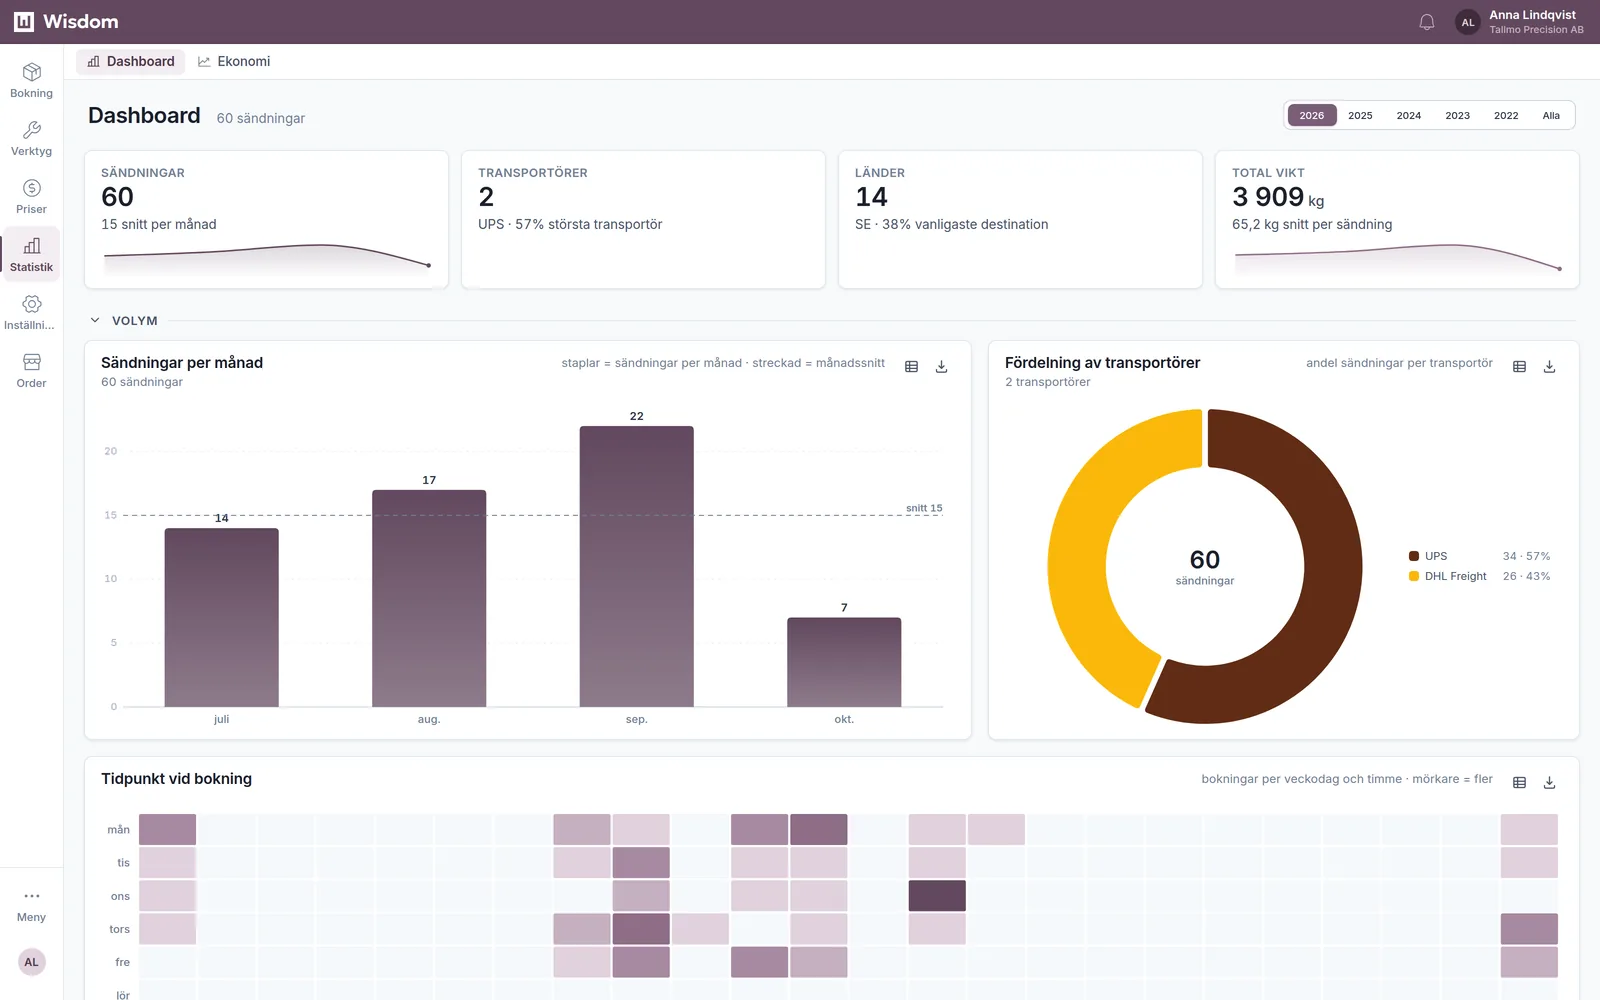
Task: Select the Alla years filter
Action: (1551, 116)
